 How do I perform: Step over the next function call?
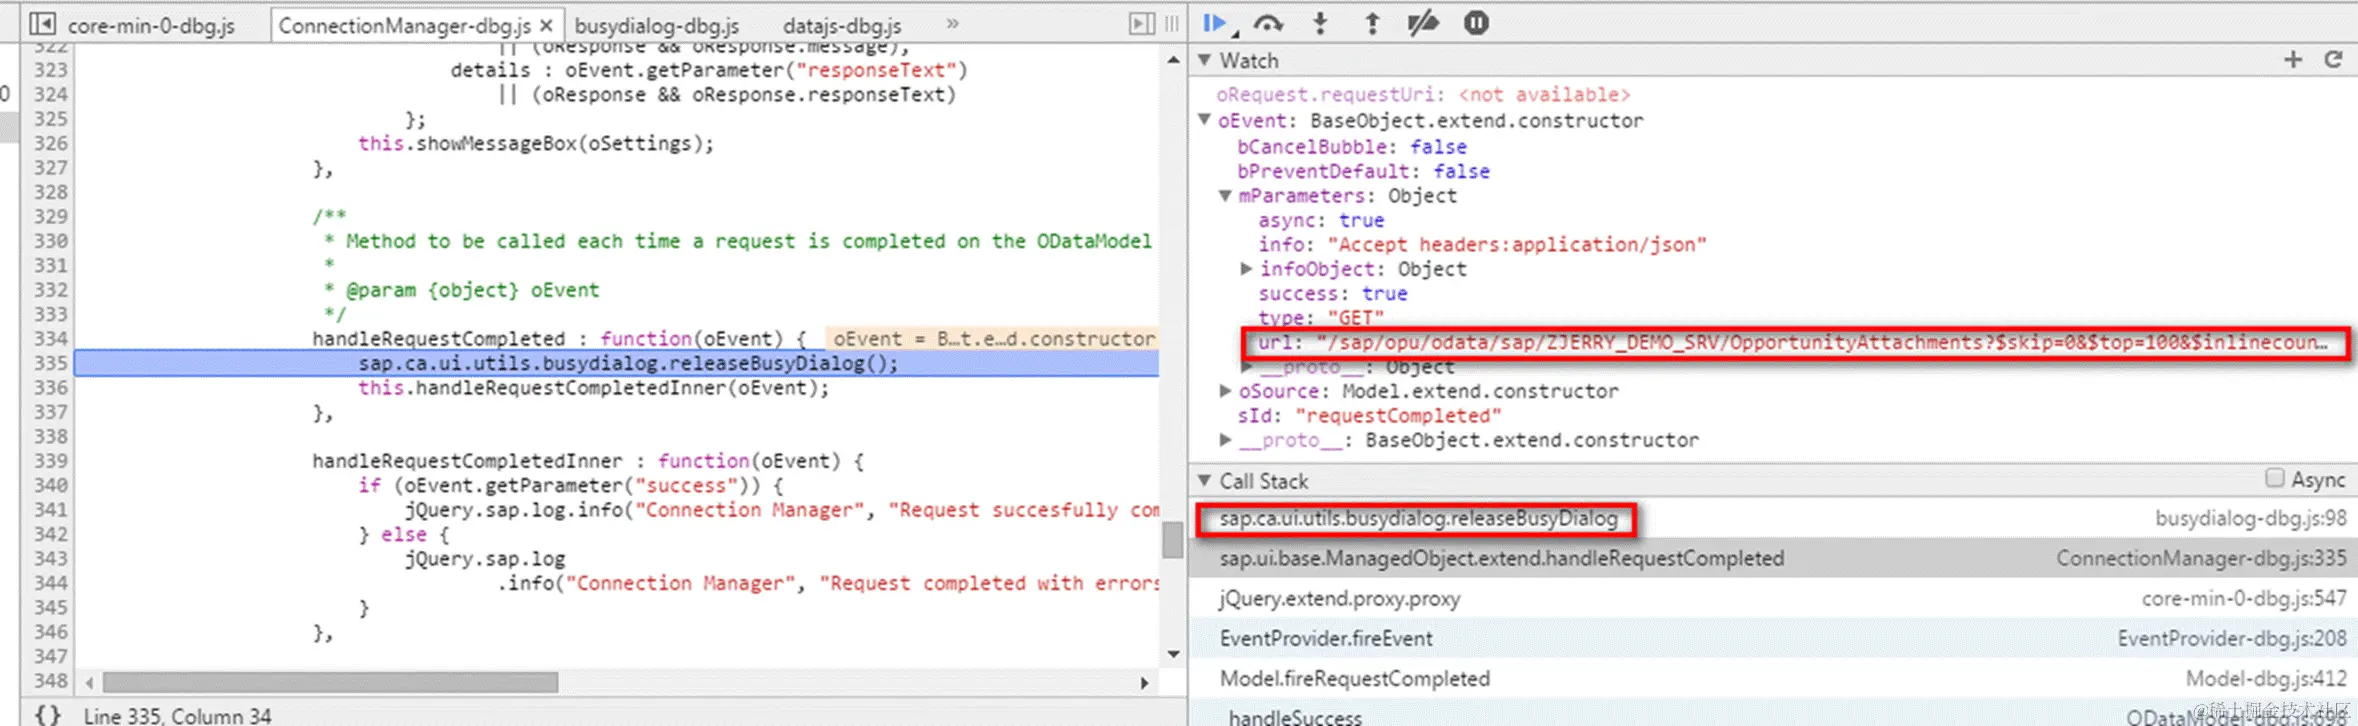[1268, 23]
